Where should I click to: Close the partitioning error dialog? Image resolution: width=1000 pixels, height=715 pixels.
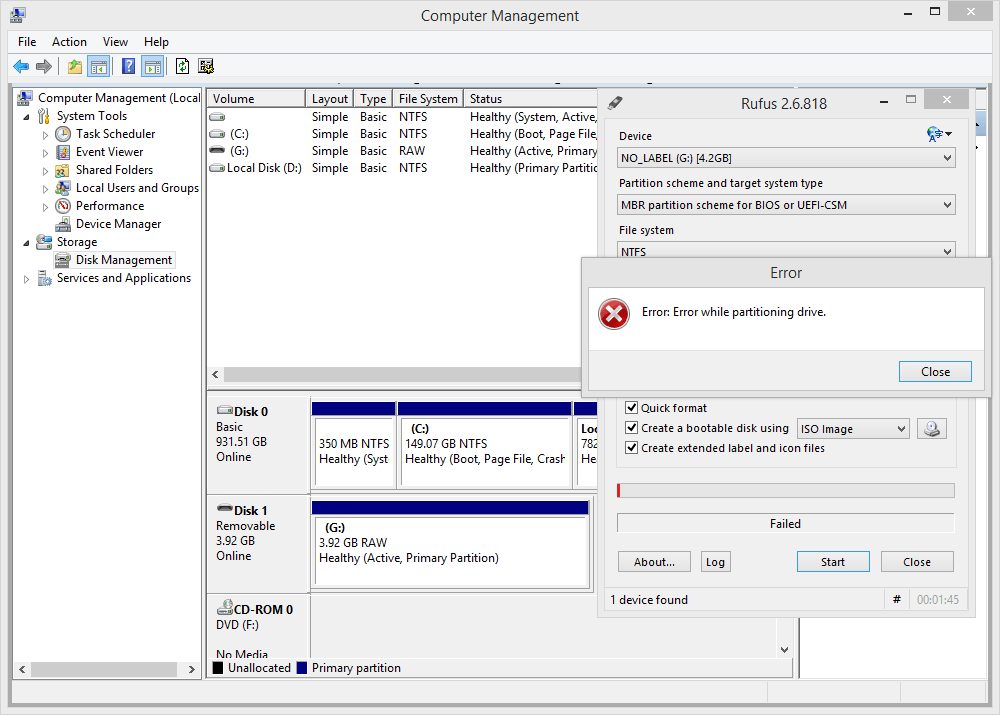[934, 371]
